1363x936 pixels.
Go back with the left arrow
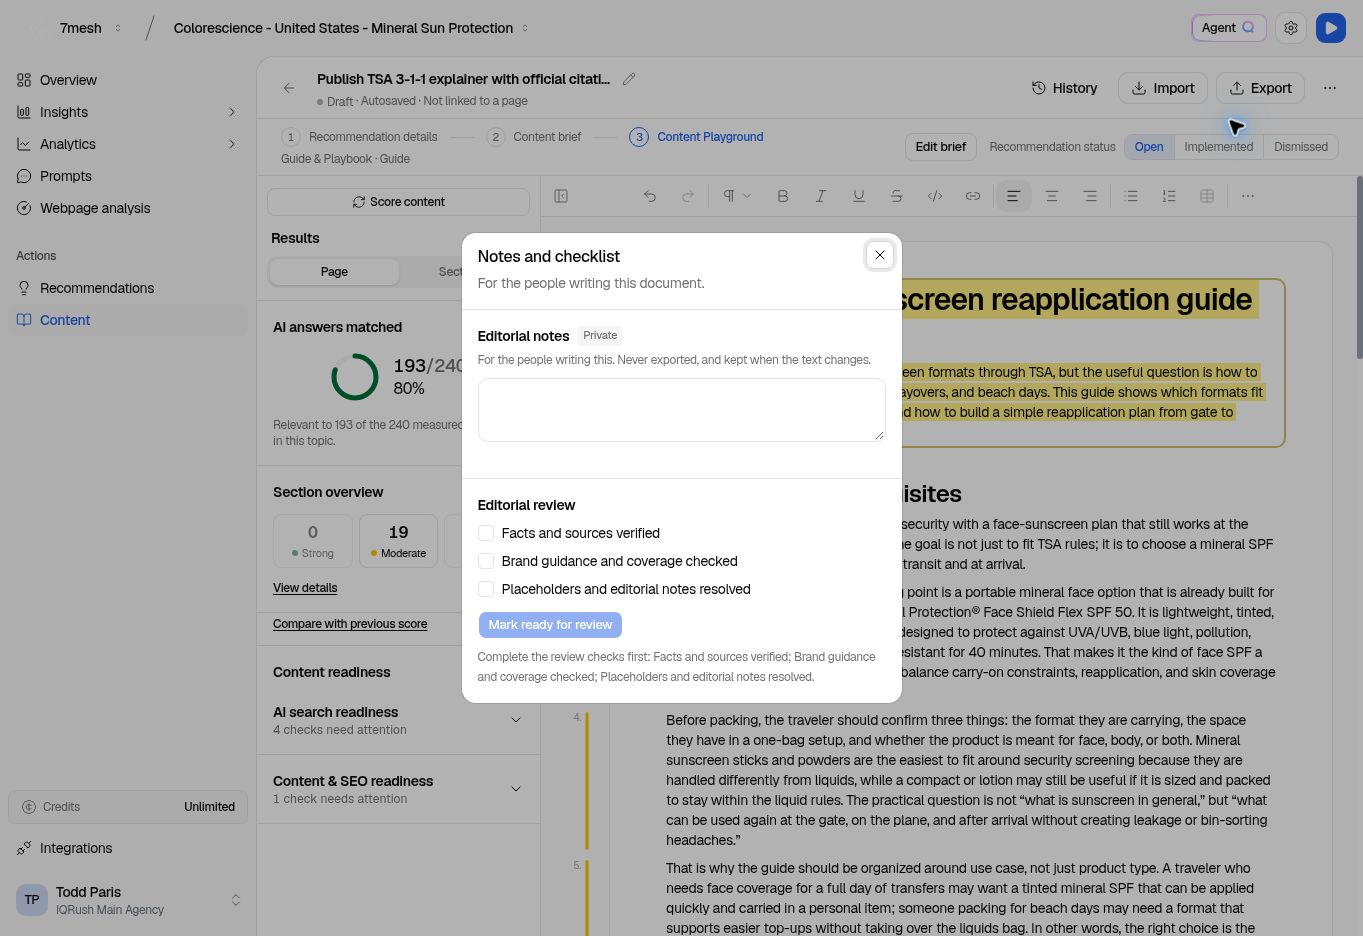(x=289, y=88)
